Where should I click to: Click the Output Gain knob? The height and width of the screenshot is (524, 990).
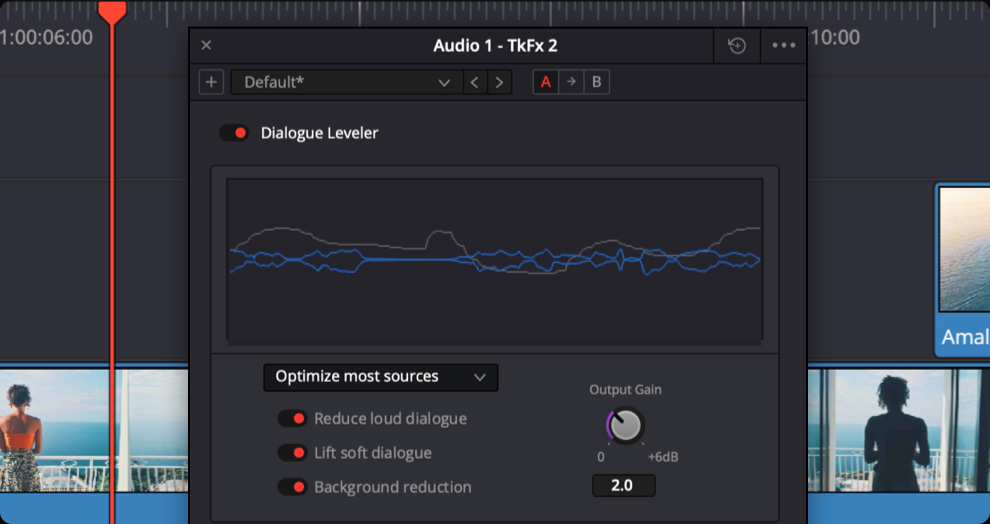(625, 426)
